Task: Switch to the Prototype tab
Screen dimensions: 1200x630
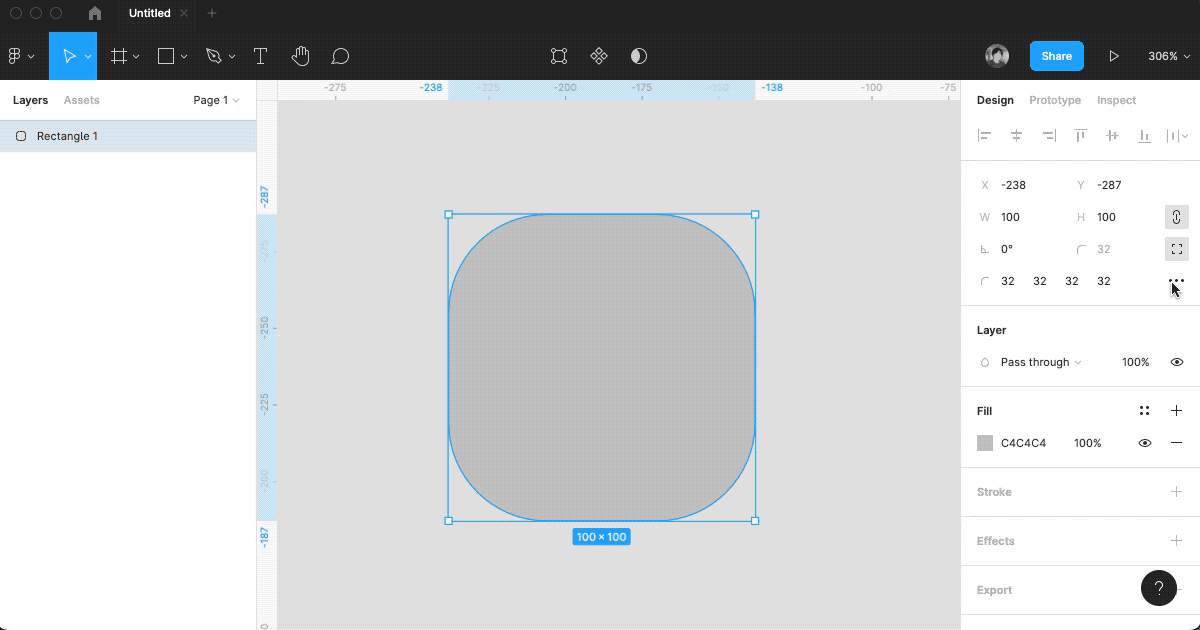Action: pyautogui.click(x=1053, y=100)
